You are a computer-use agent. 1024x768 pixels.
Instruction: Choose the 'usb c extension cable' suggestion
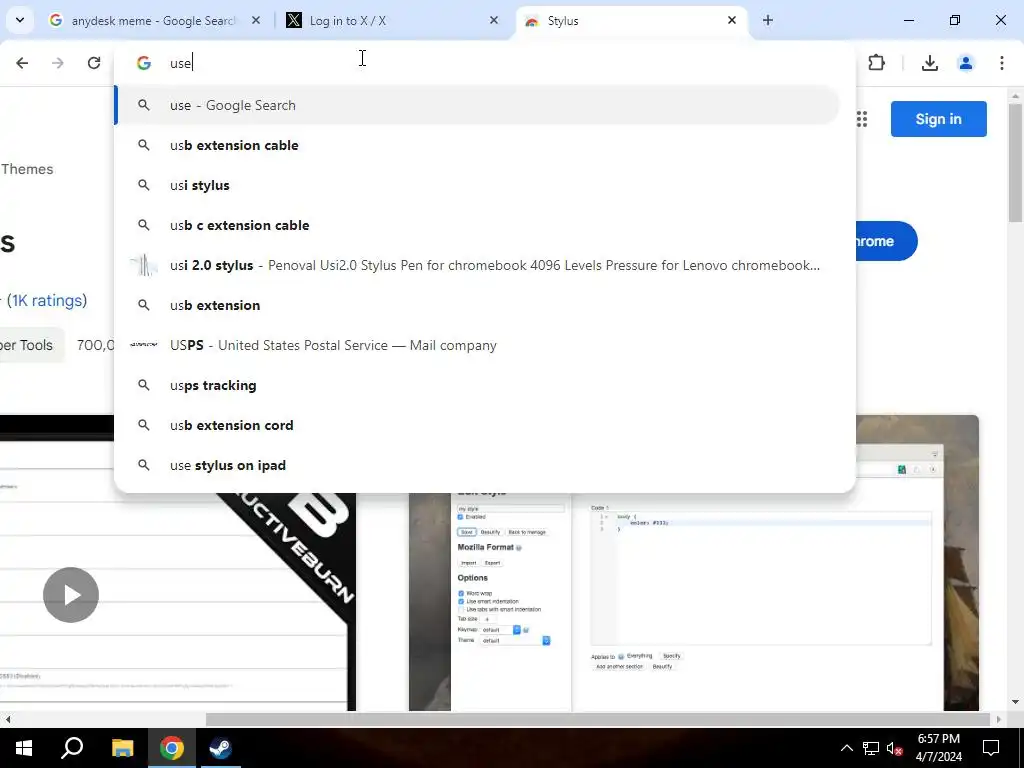point(478,225)
